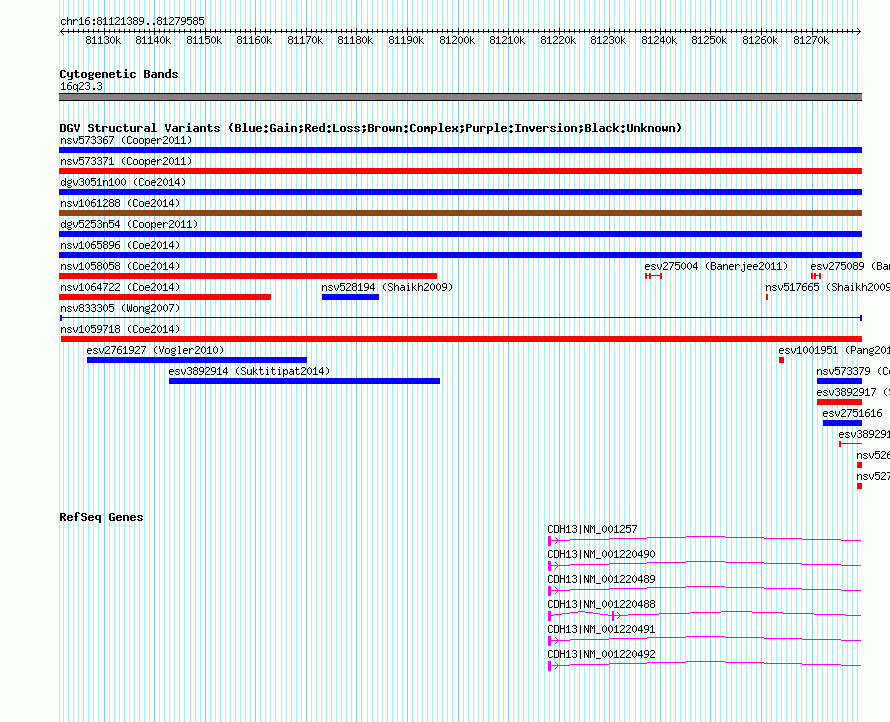
Task: Select the esv275004 (Banerjee2011) red marker
Action: tap(653, 276)
